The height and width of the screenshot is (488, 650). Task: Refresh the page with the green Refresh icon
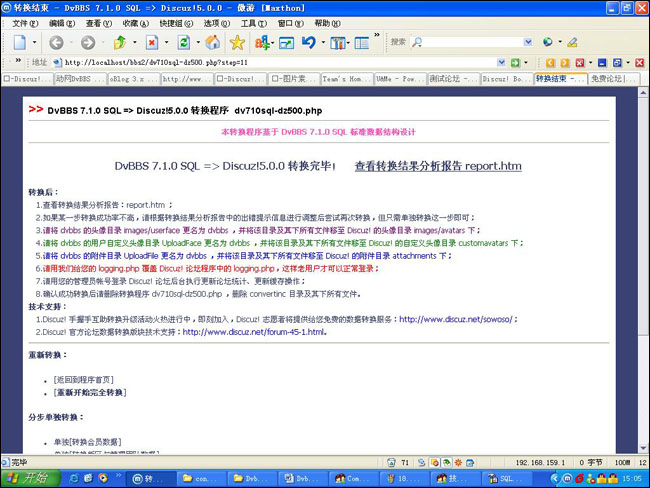point(184,42)
